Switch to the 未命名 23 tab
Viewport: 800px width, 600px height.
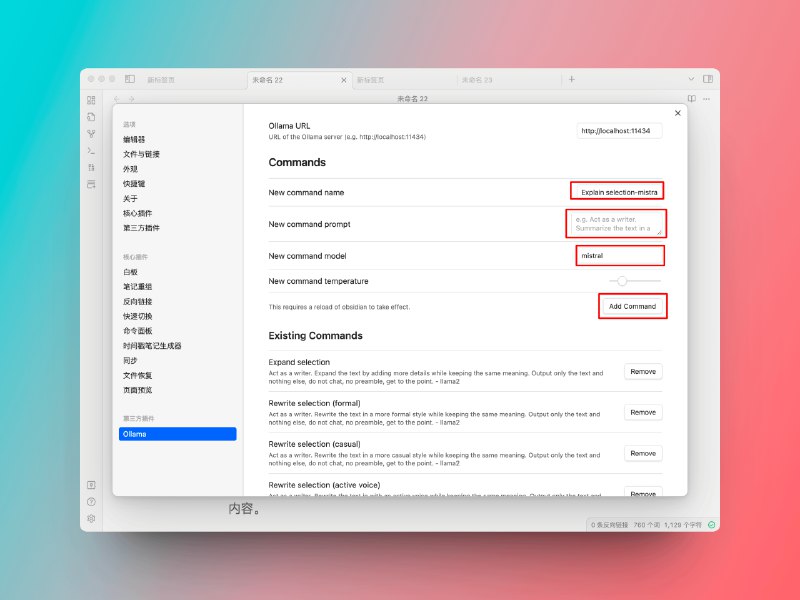[477, 80]
